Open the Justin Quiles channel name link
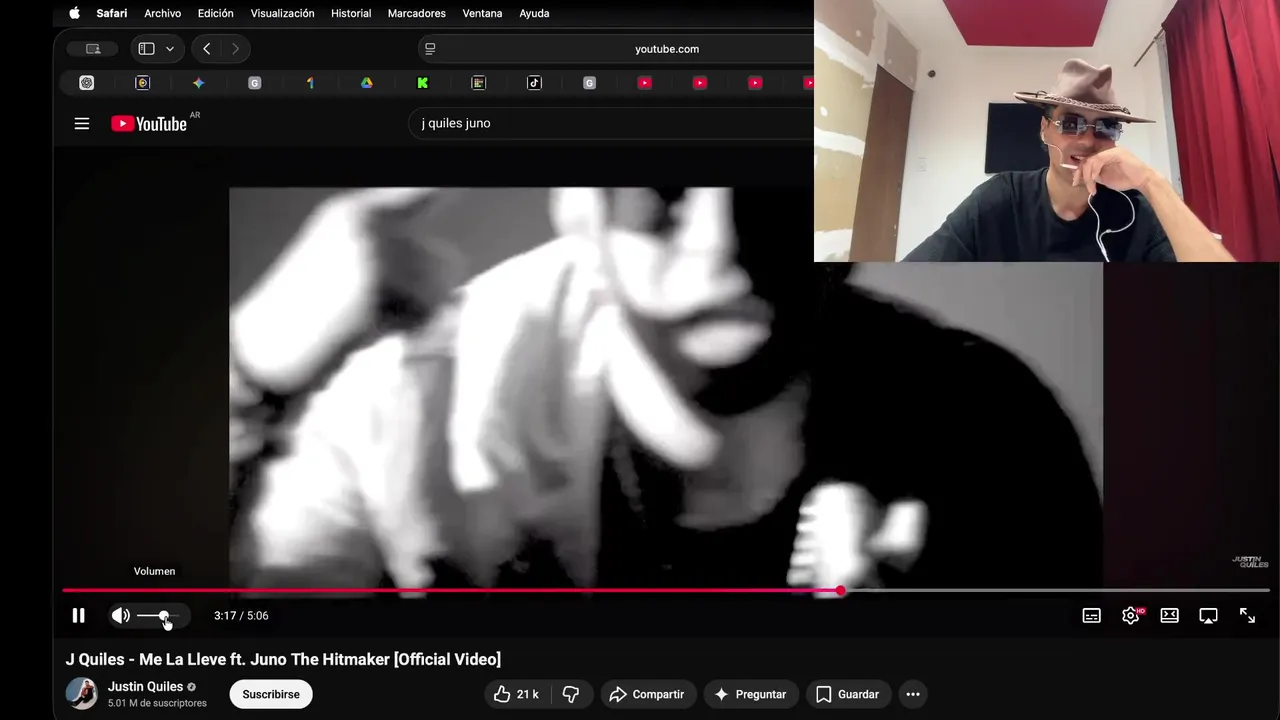Viewport: 1280px width, 720px height. coord(146,686)
